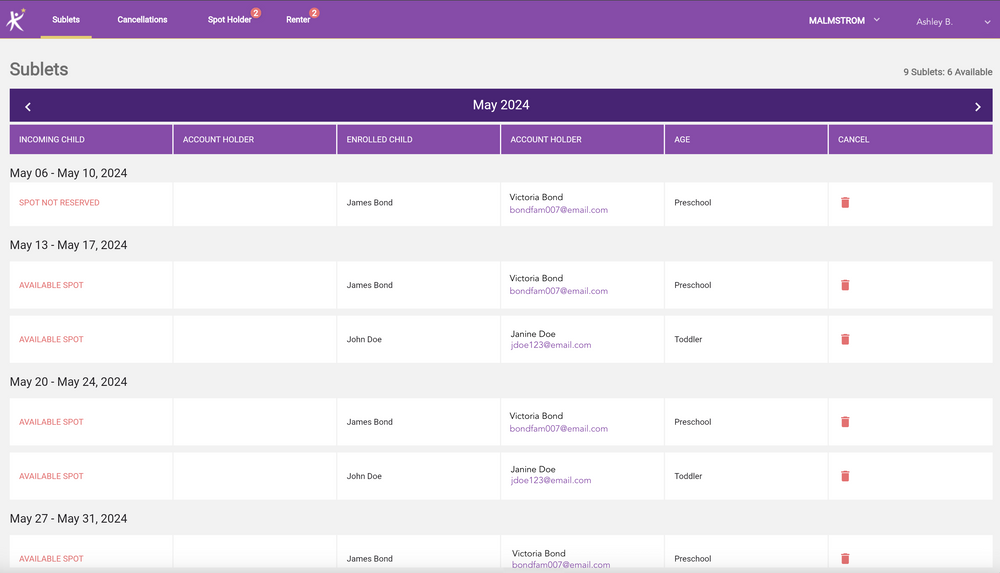
Task: Delete the May 27 James Bond sublet
Action: pyautogui.click(x=845, y=559)
